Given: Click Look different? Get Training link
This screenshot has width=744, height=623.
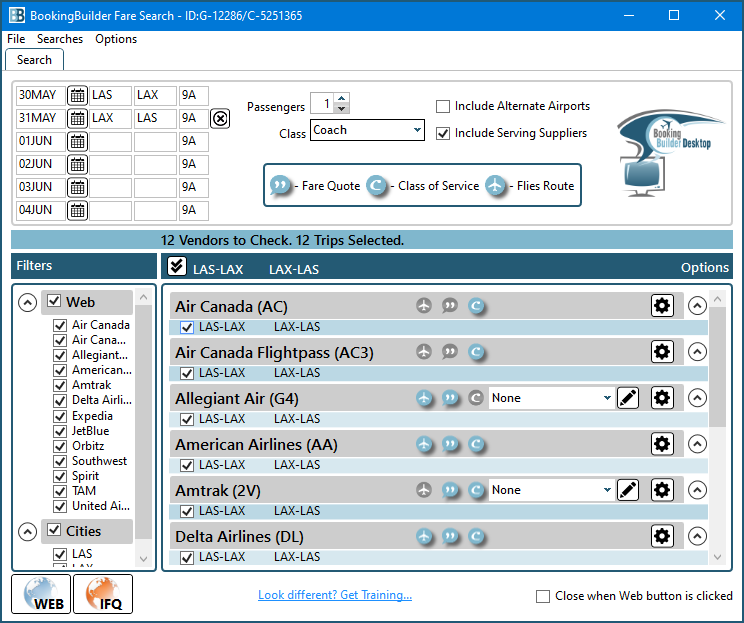Looking at the screenshot, I should (335, 595).
